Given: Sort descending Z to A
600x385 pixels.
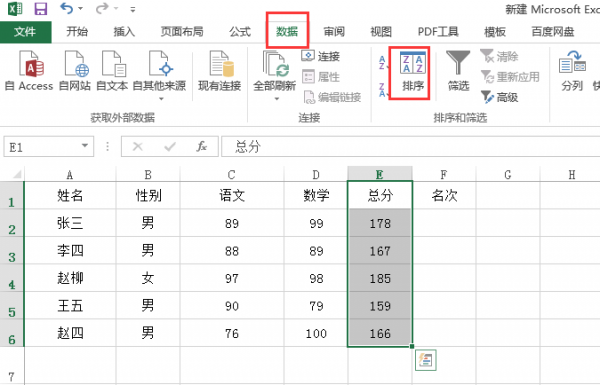Looking at the screenshot, I should 382,90.
